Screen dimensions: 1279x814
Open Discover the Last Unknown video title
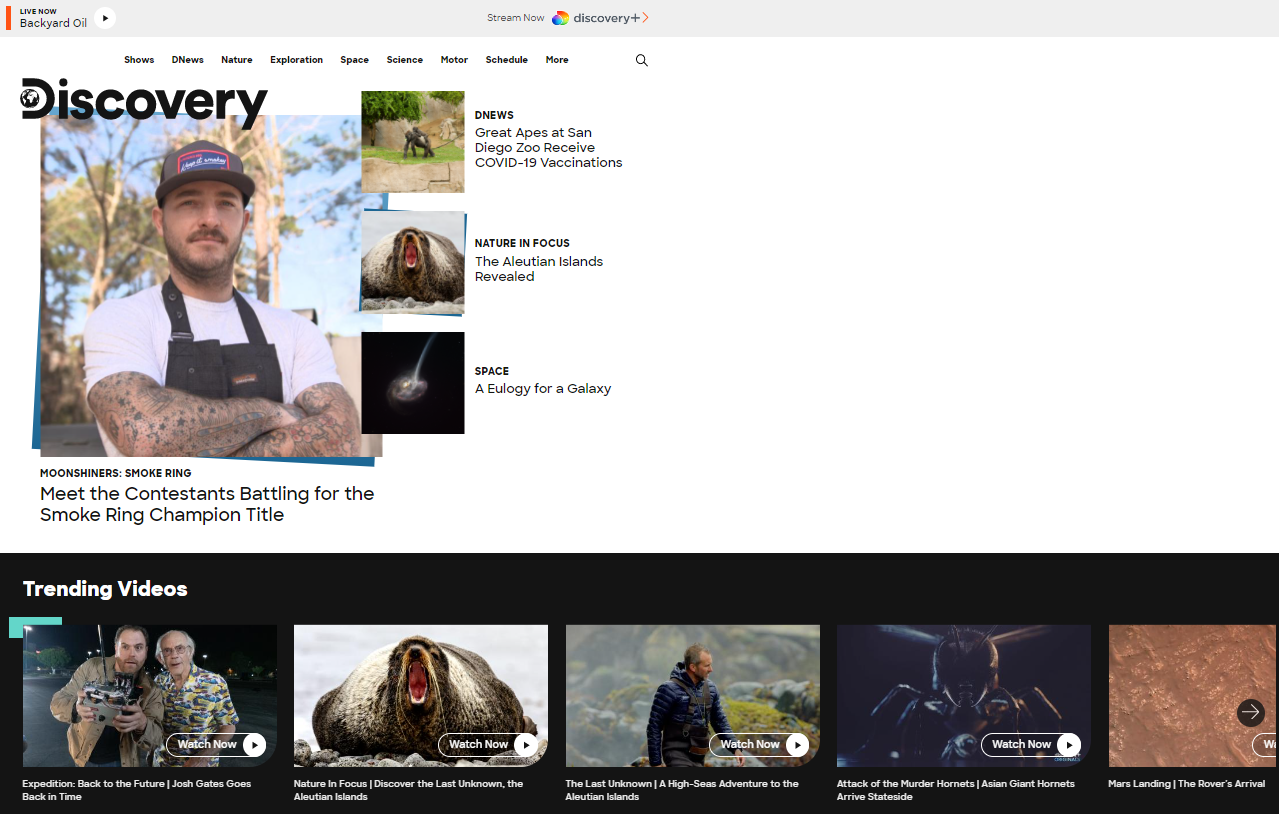[408, 790]
